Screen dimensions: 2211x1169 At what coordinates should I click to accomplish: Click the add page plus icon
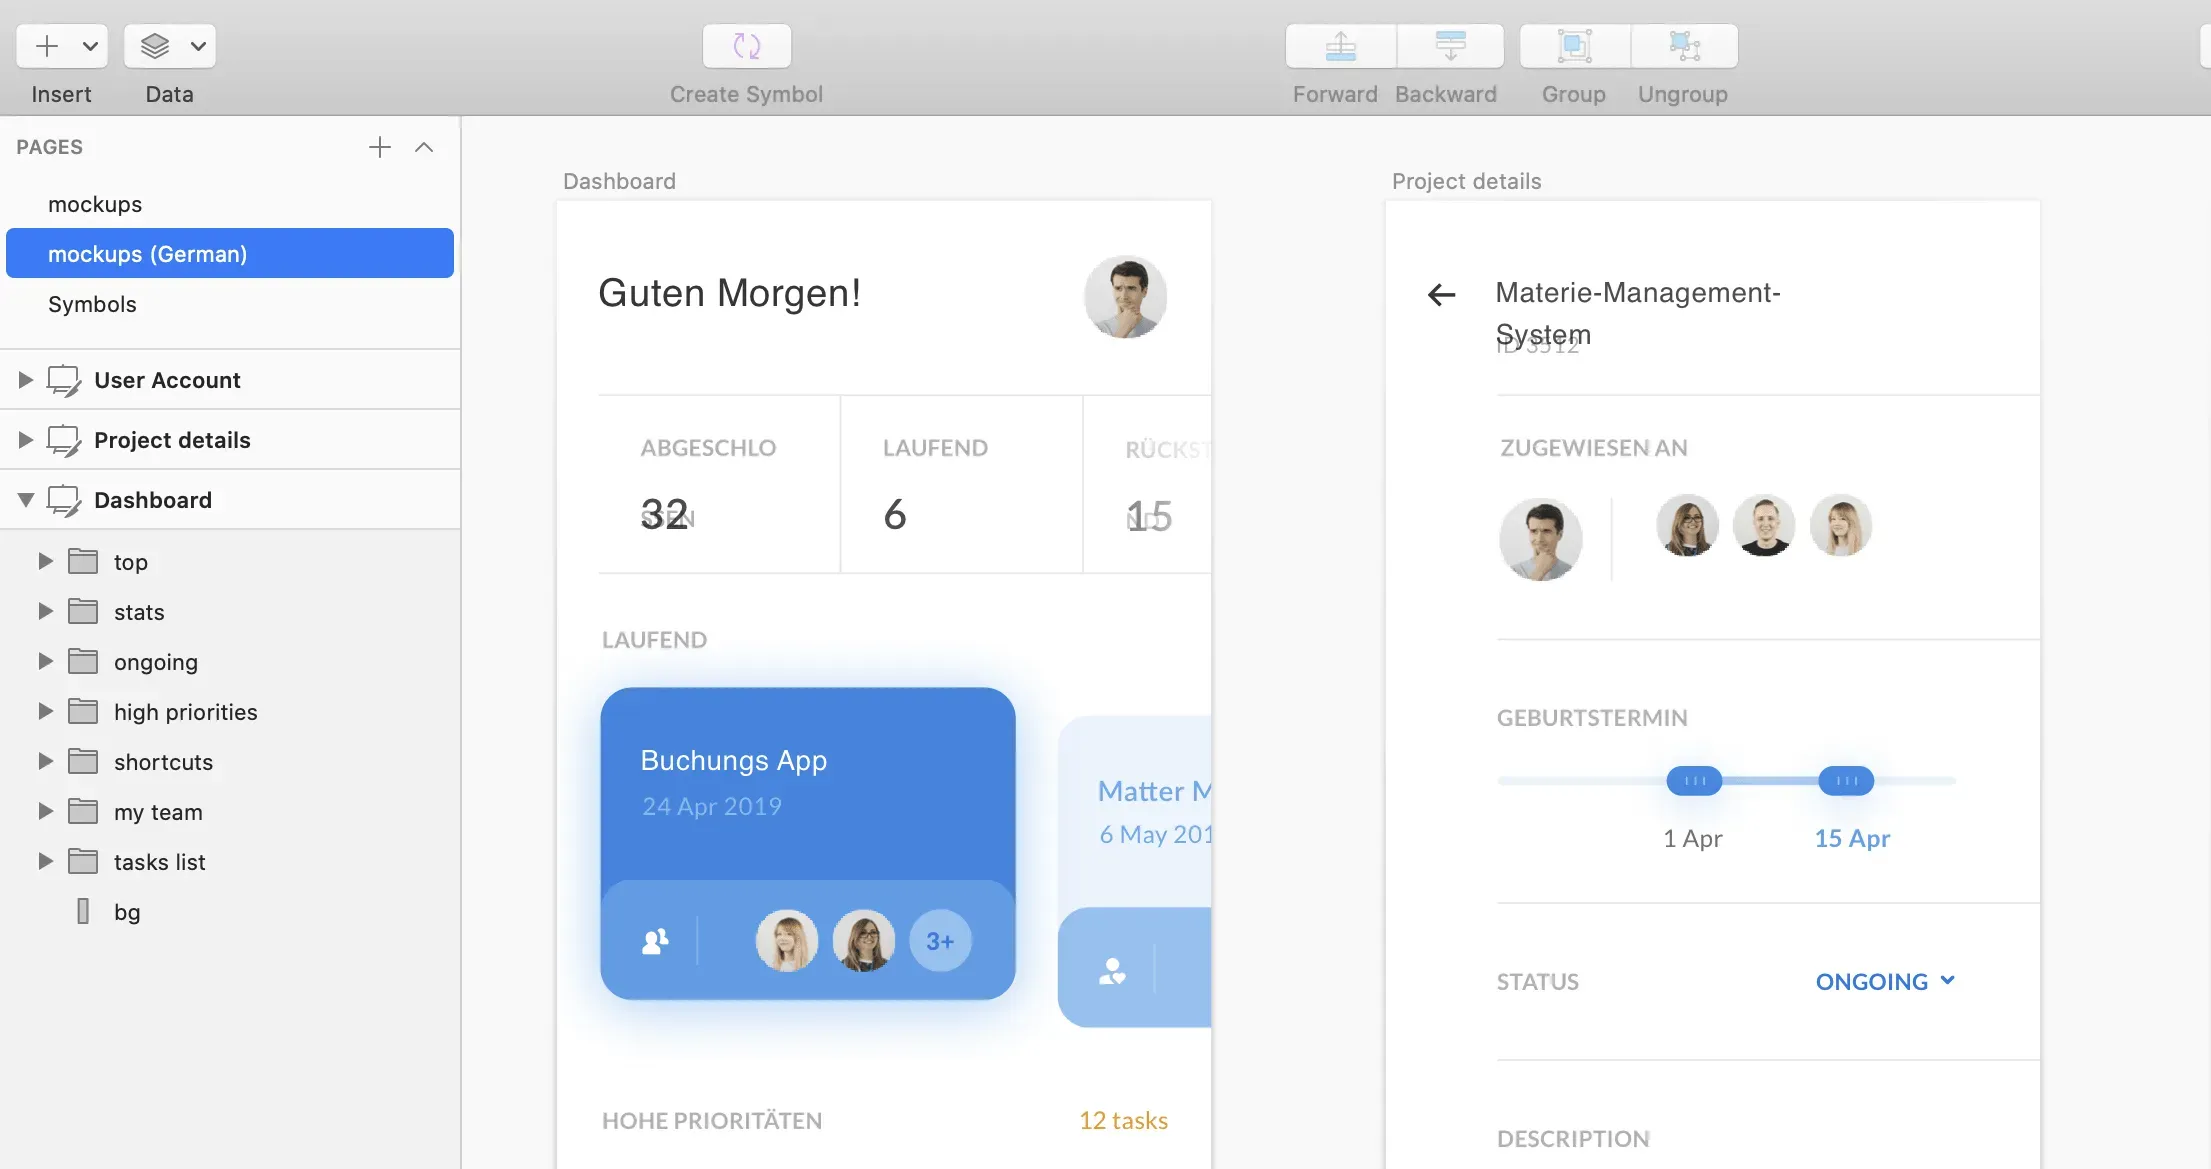click(x=379, y=147)
